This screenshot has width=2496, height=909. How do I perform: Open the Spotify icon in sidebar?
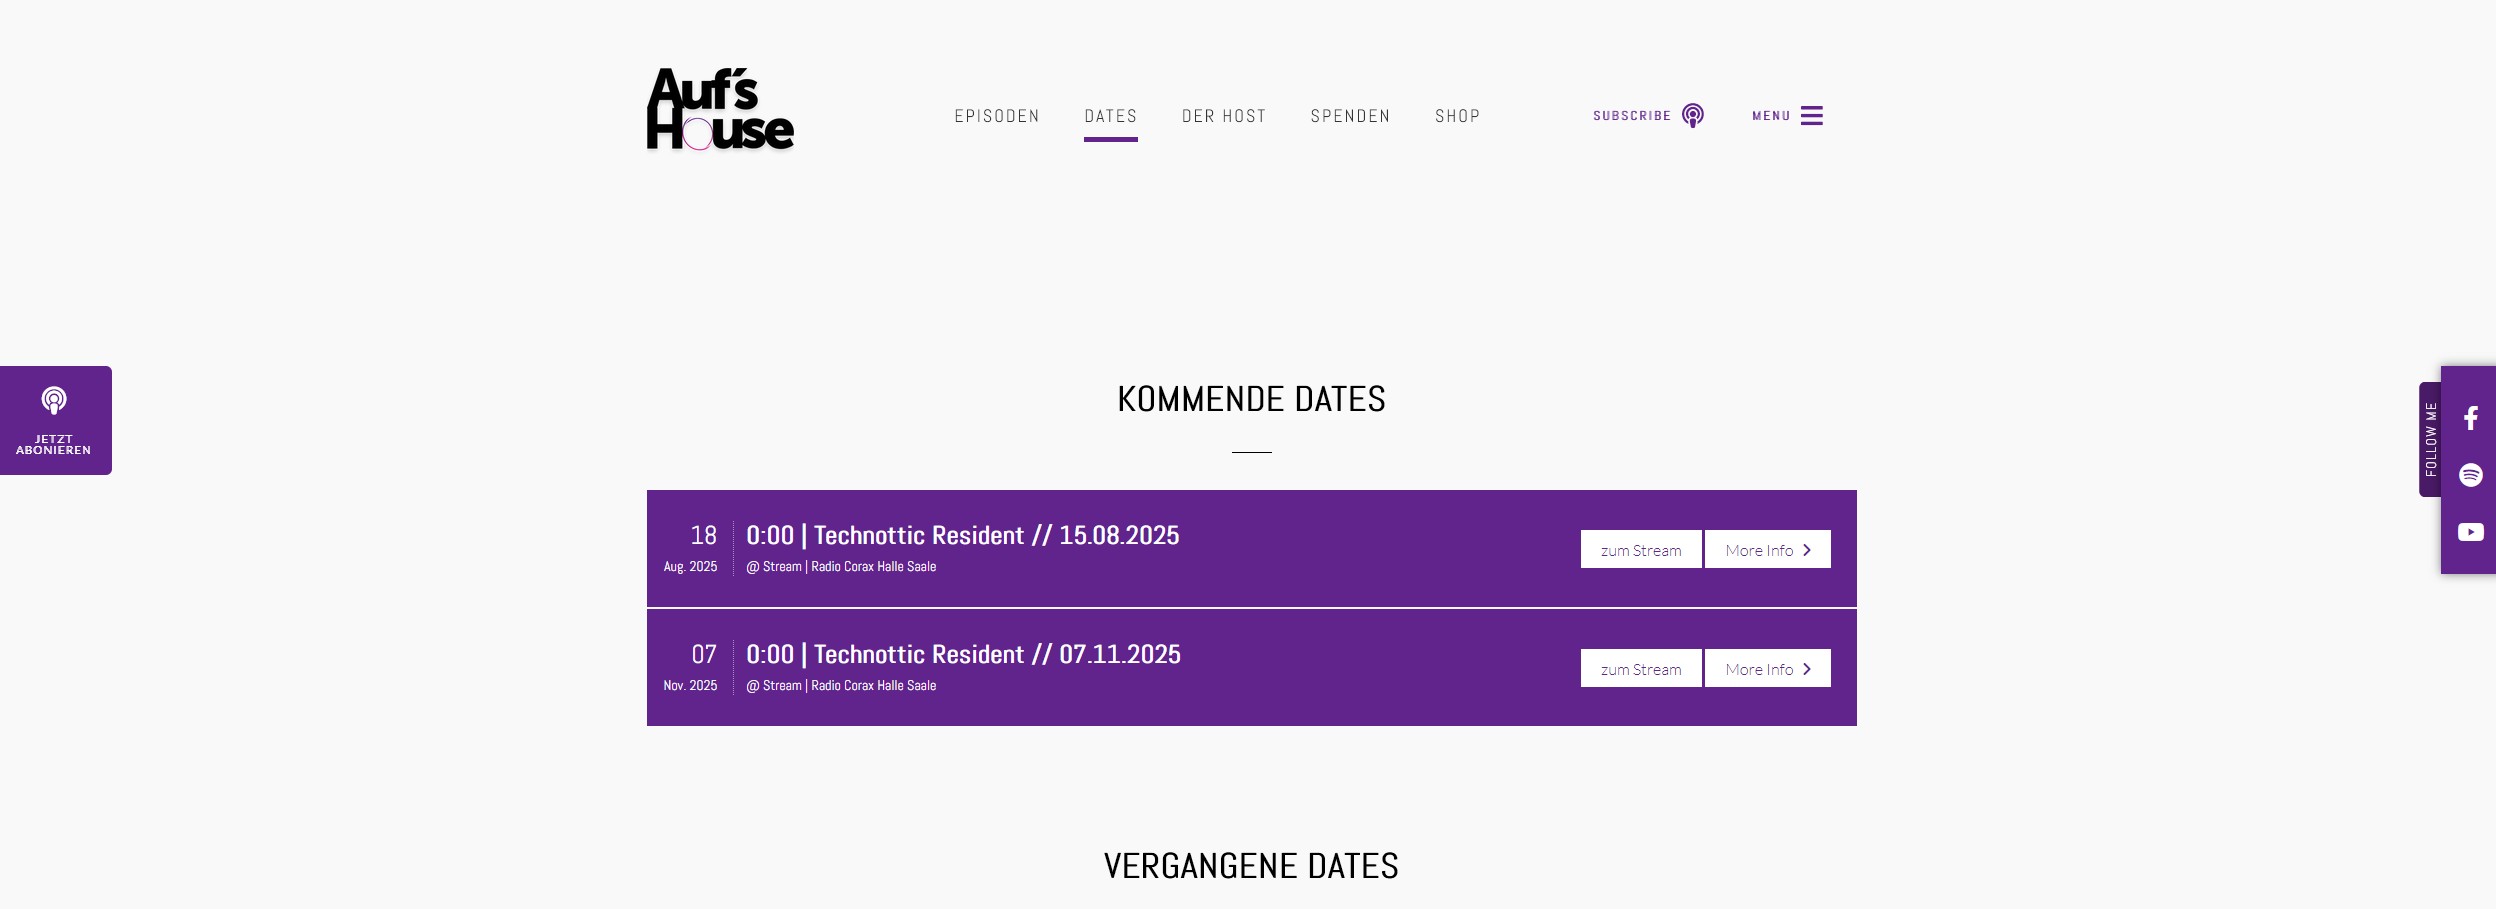2470,475
